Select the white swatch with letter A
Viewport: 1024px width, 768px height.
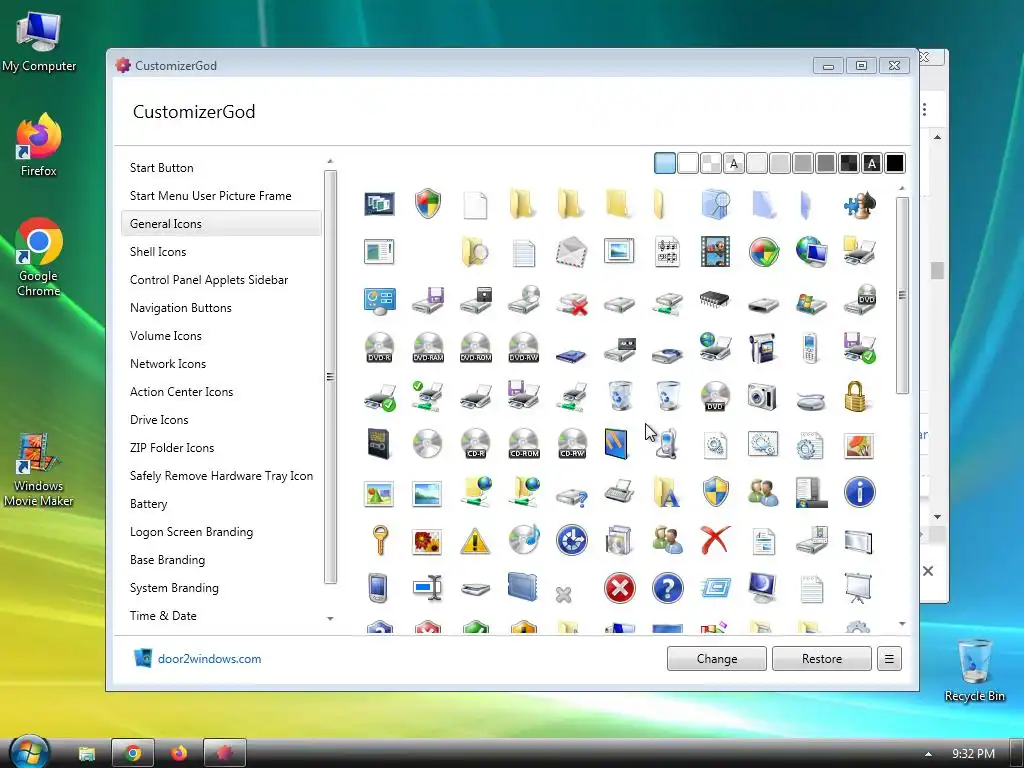click(734, 163)
